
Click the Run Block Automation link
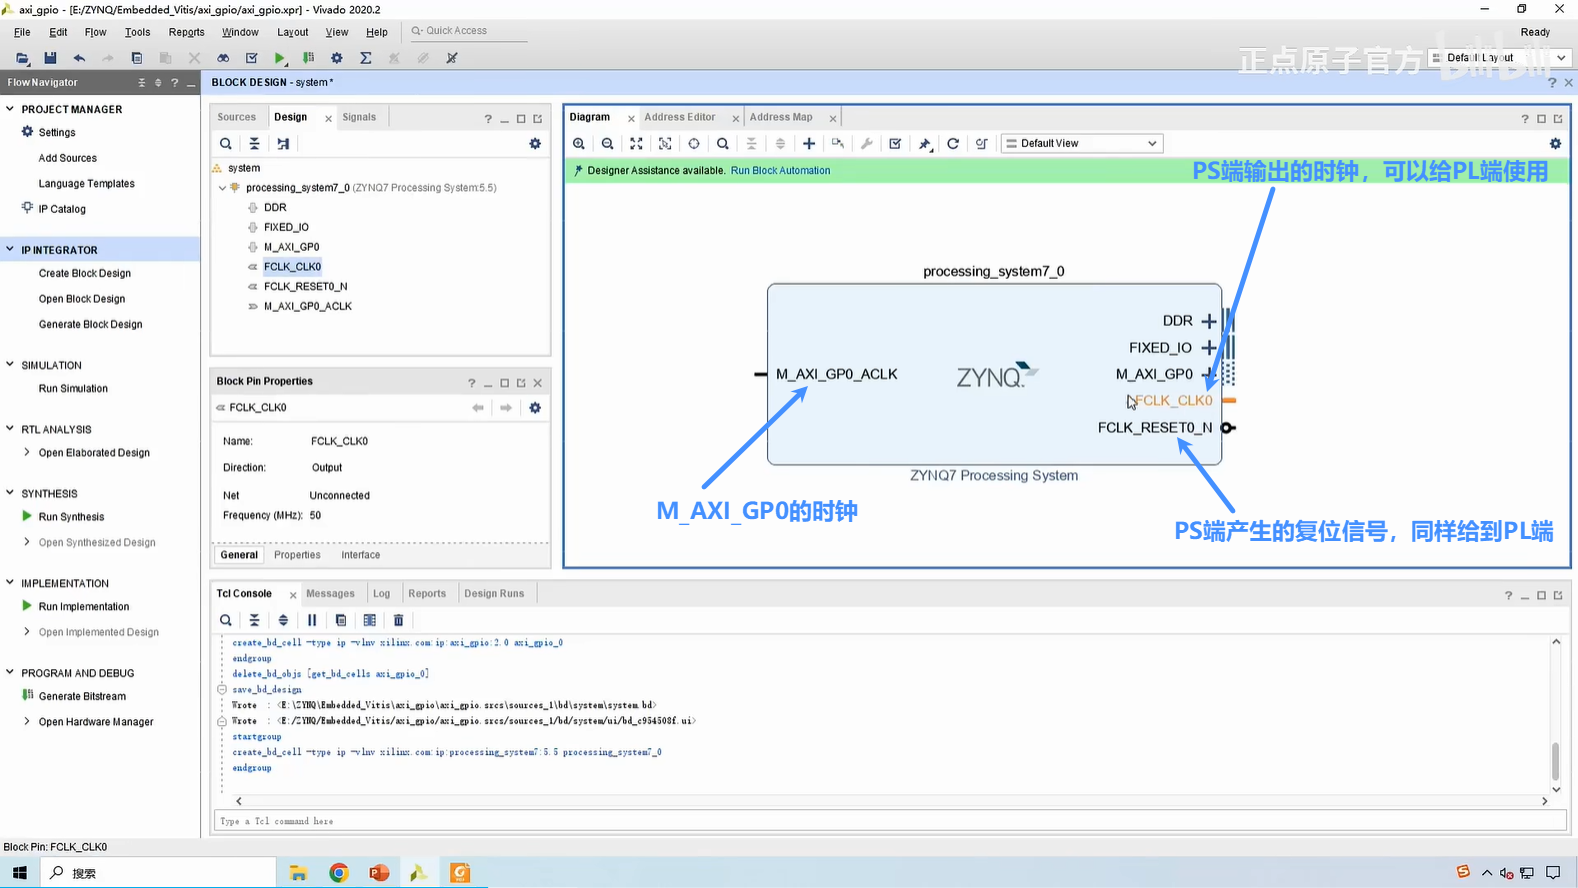pos(781,171)
